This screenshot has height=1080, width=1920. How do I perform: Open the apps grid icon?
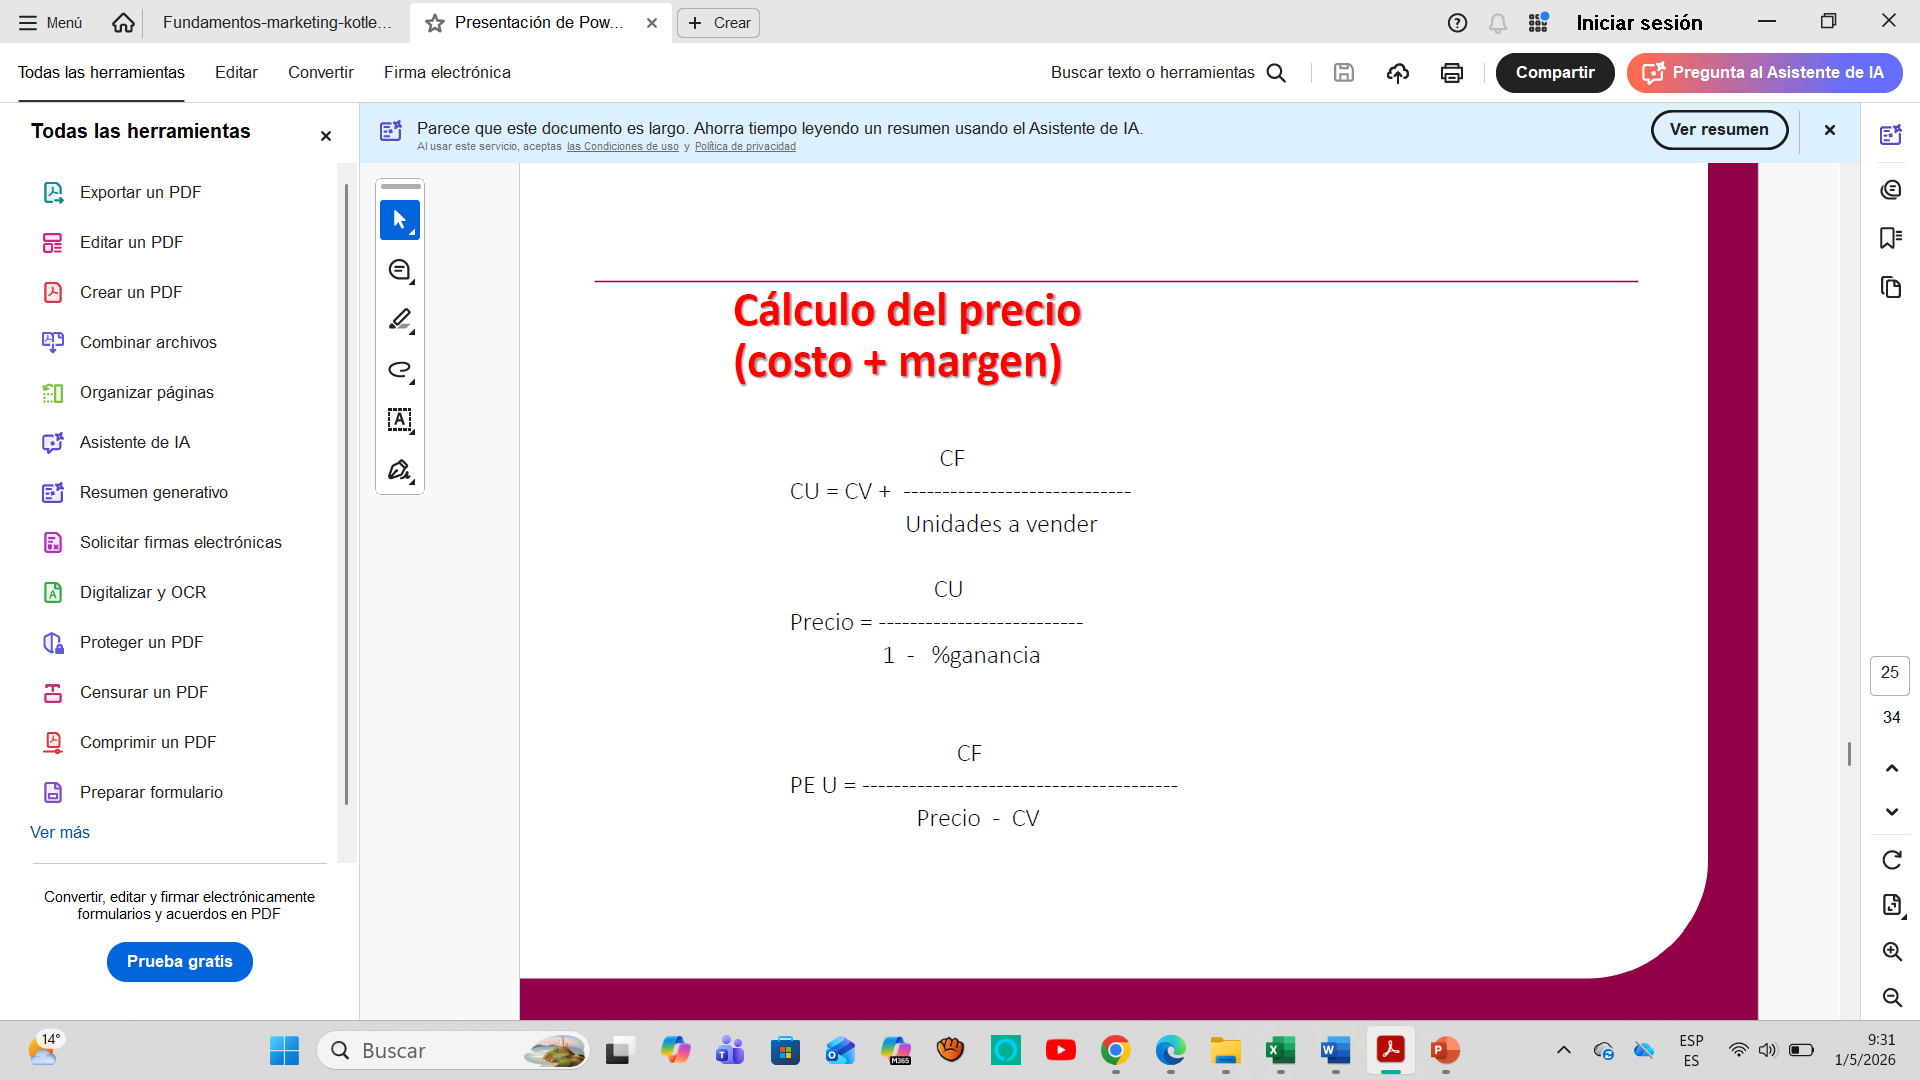click(1538, 22)
